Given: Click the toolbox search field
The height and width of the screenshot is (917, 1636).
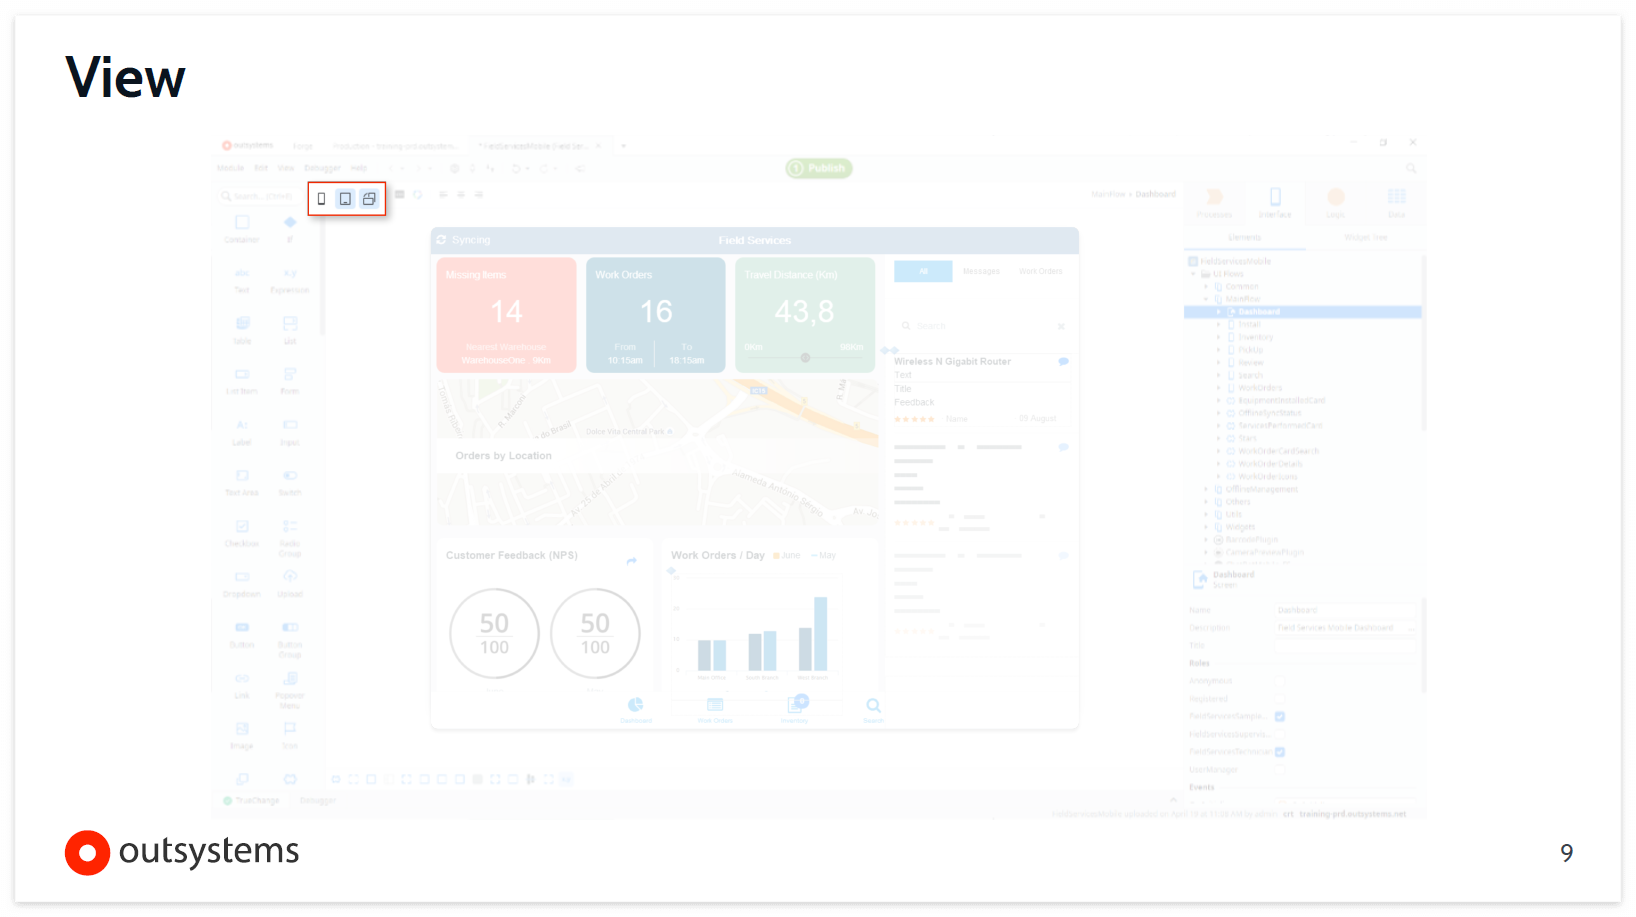Looking at the screenshot, I should click(x=258, y=196).
